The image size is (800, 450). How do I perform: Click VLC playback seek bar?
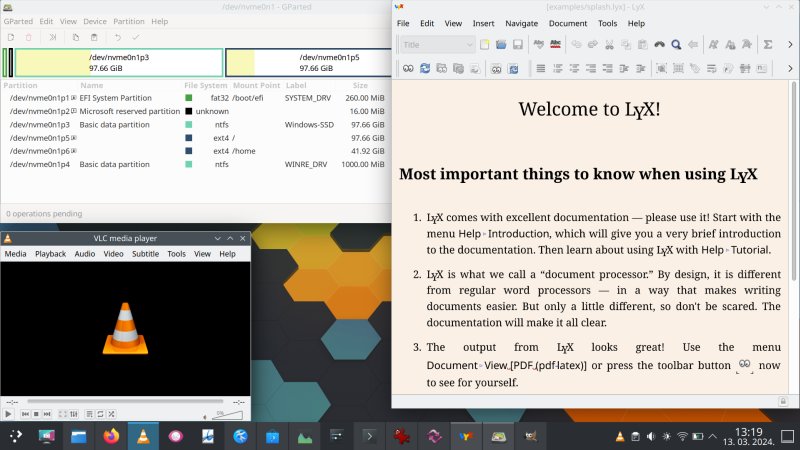pos(125,402)
